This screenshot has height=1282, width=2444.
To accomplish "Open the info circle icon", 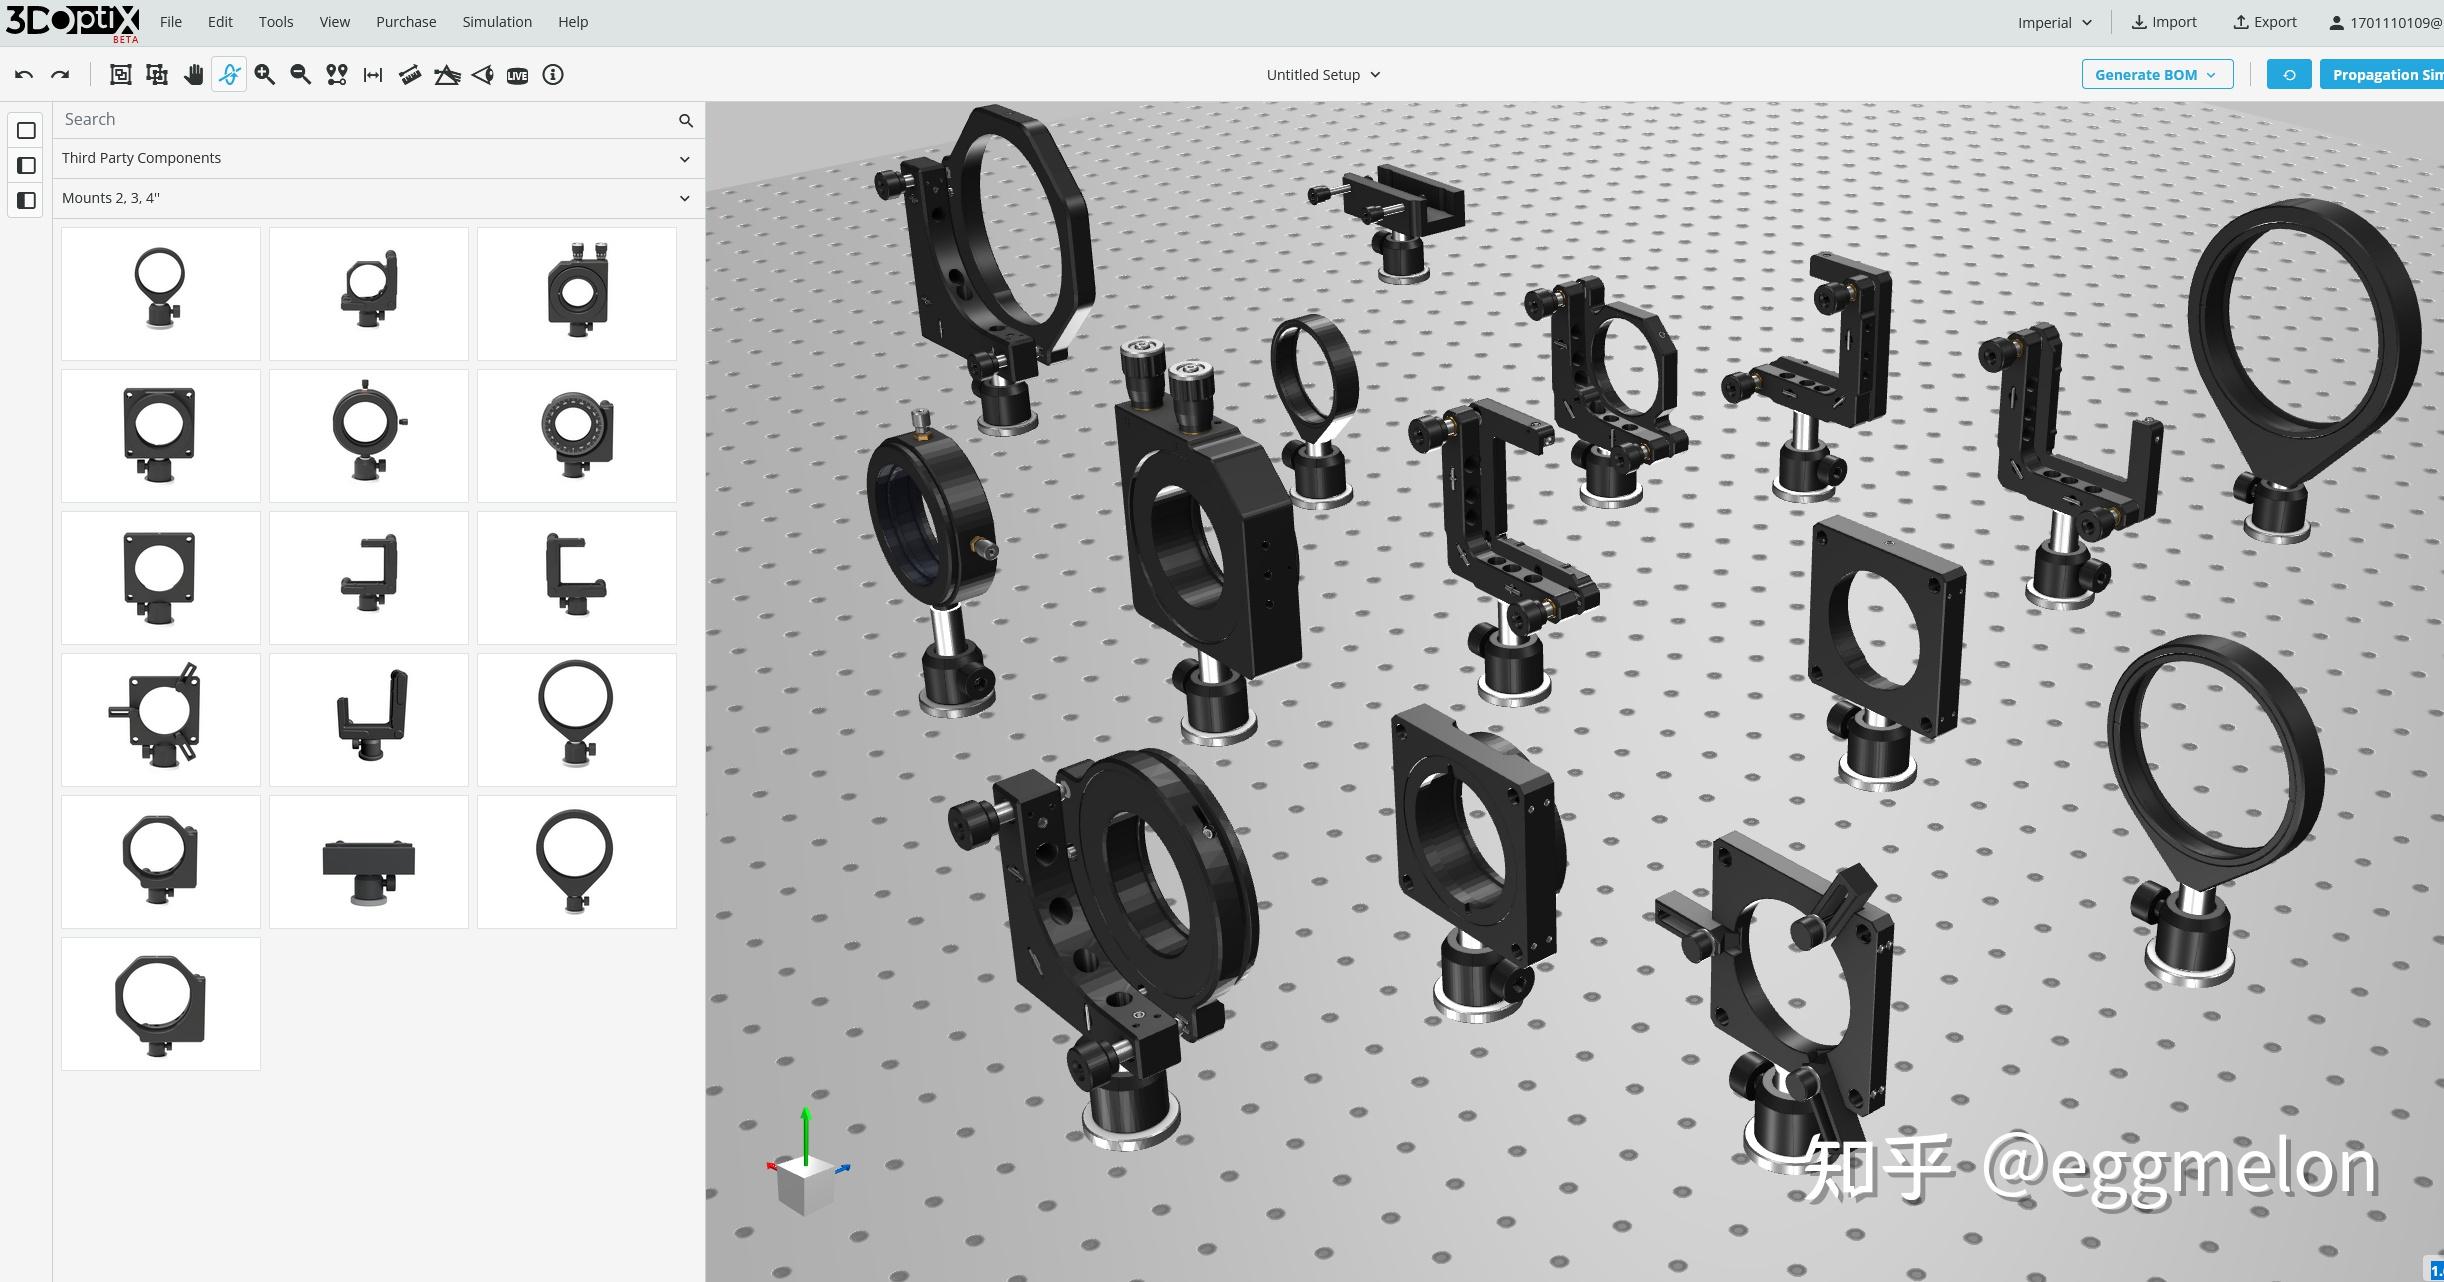I will [x=553, y=75].
